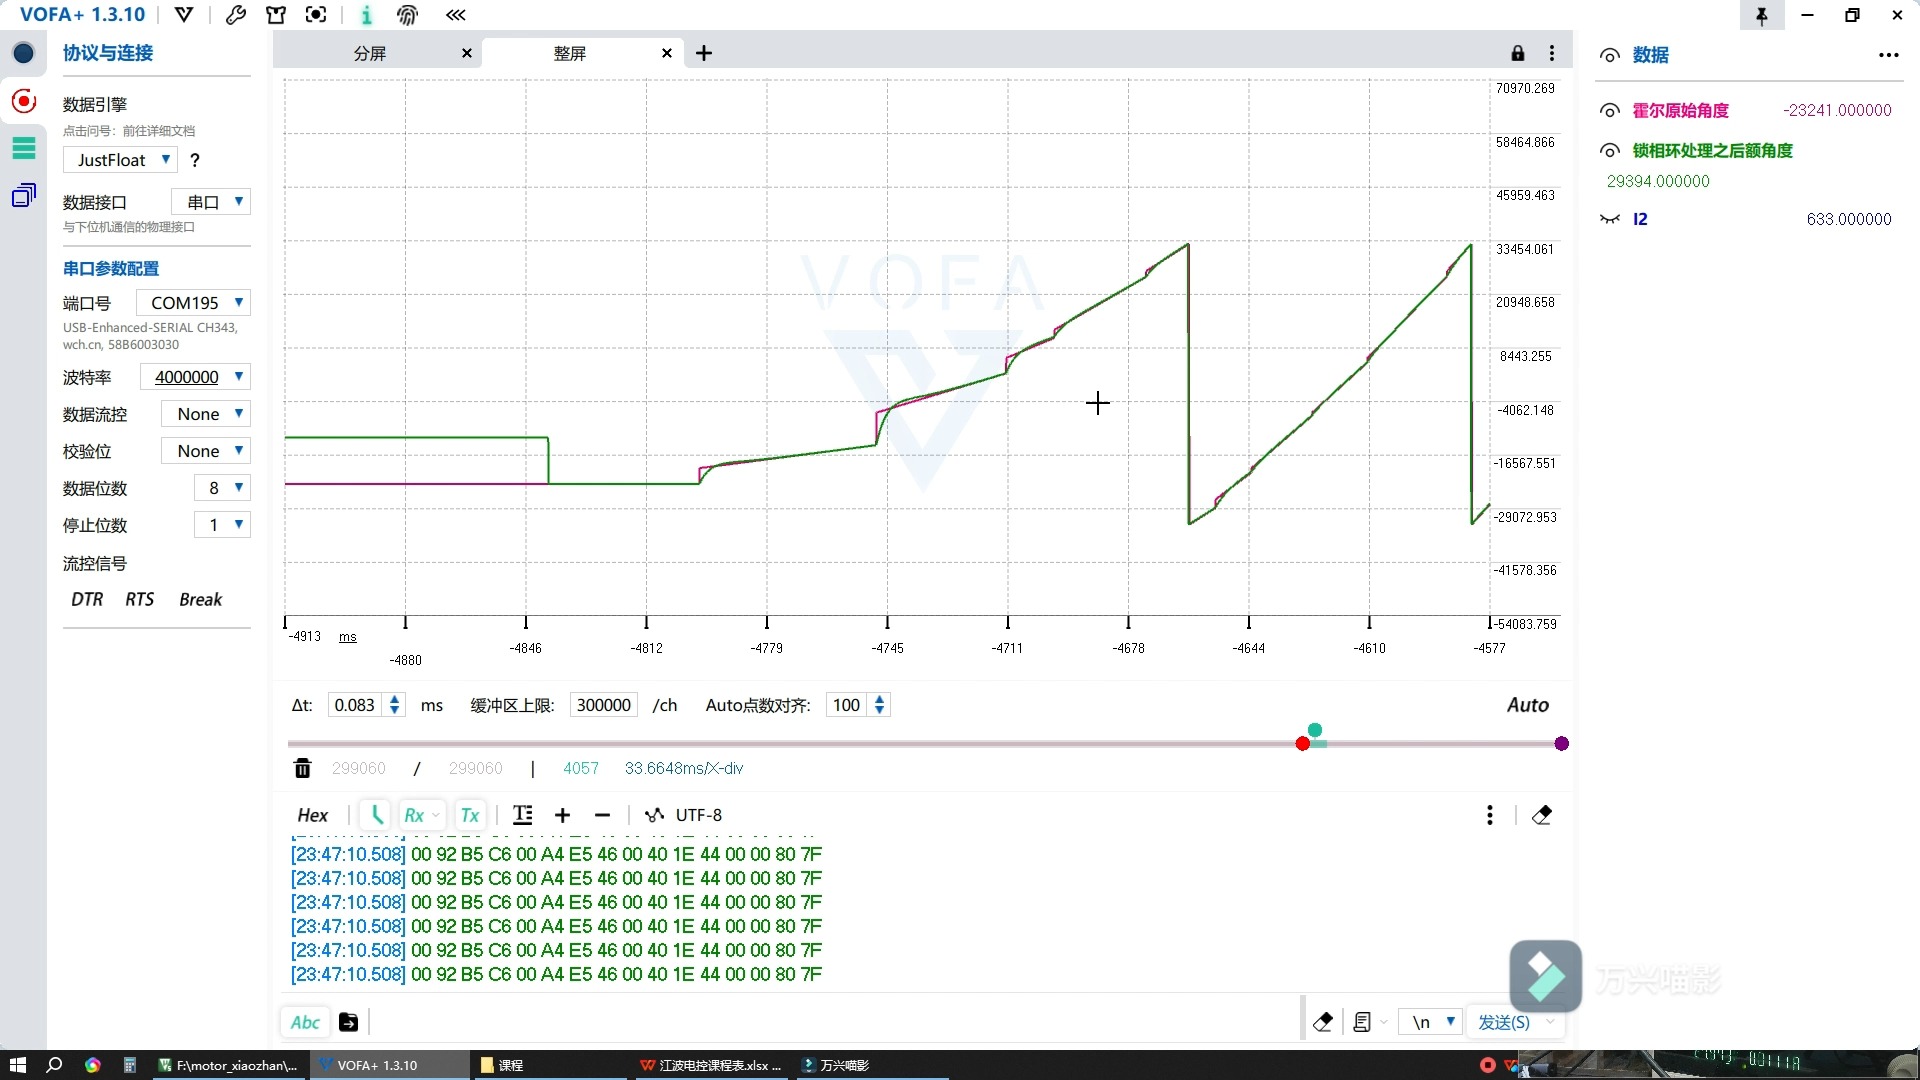Show the hidden I2 channel
This screenshot has height=1080, width=1920.
(1610, 219)
